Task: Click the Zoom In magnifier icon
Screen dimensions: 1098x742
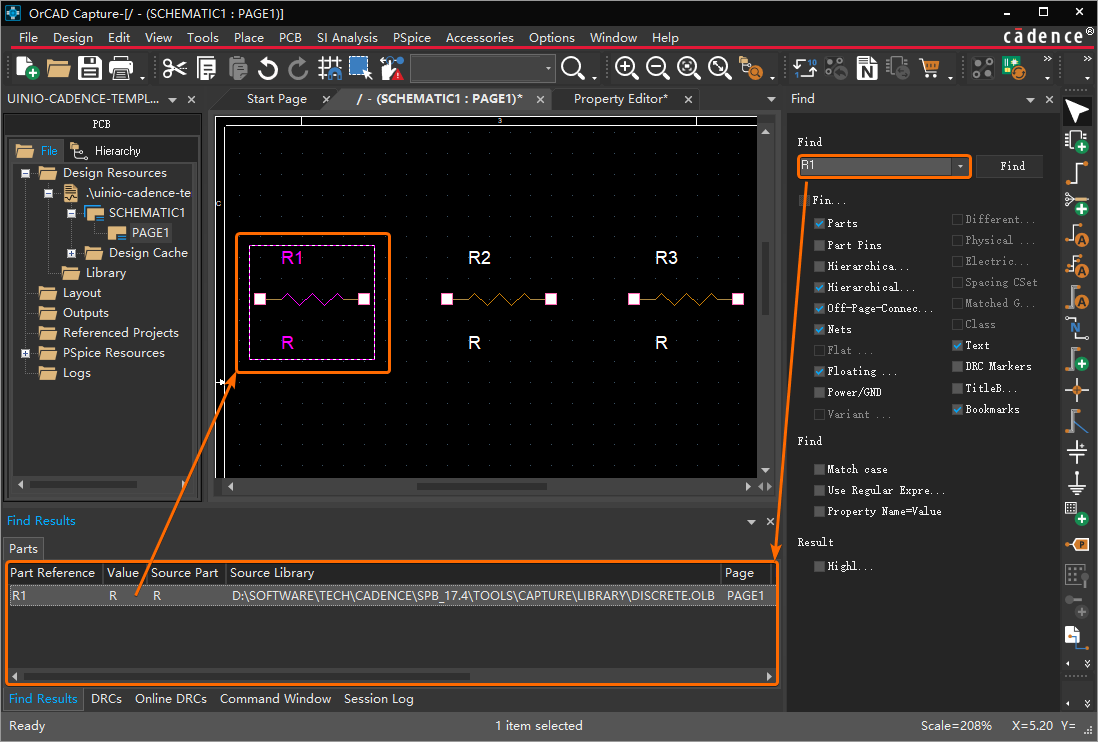Action: pos(627,68)
